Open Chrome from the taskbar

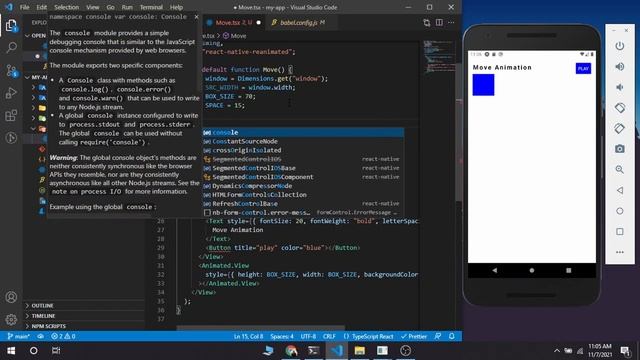[x=291, y=351]
